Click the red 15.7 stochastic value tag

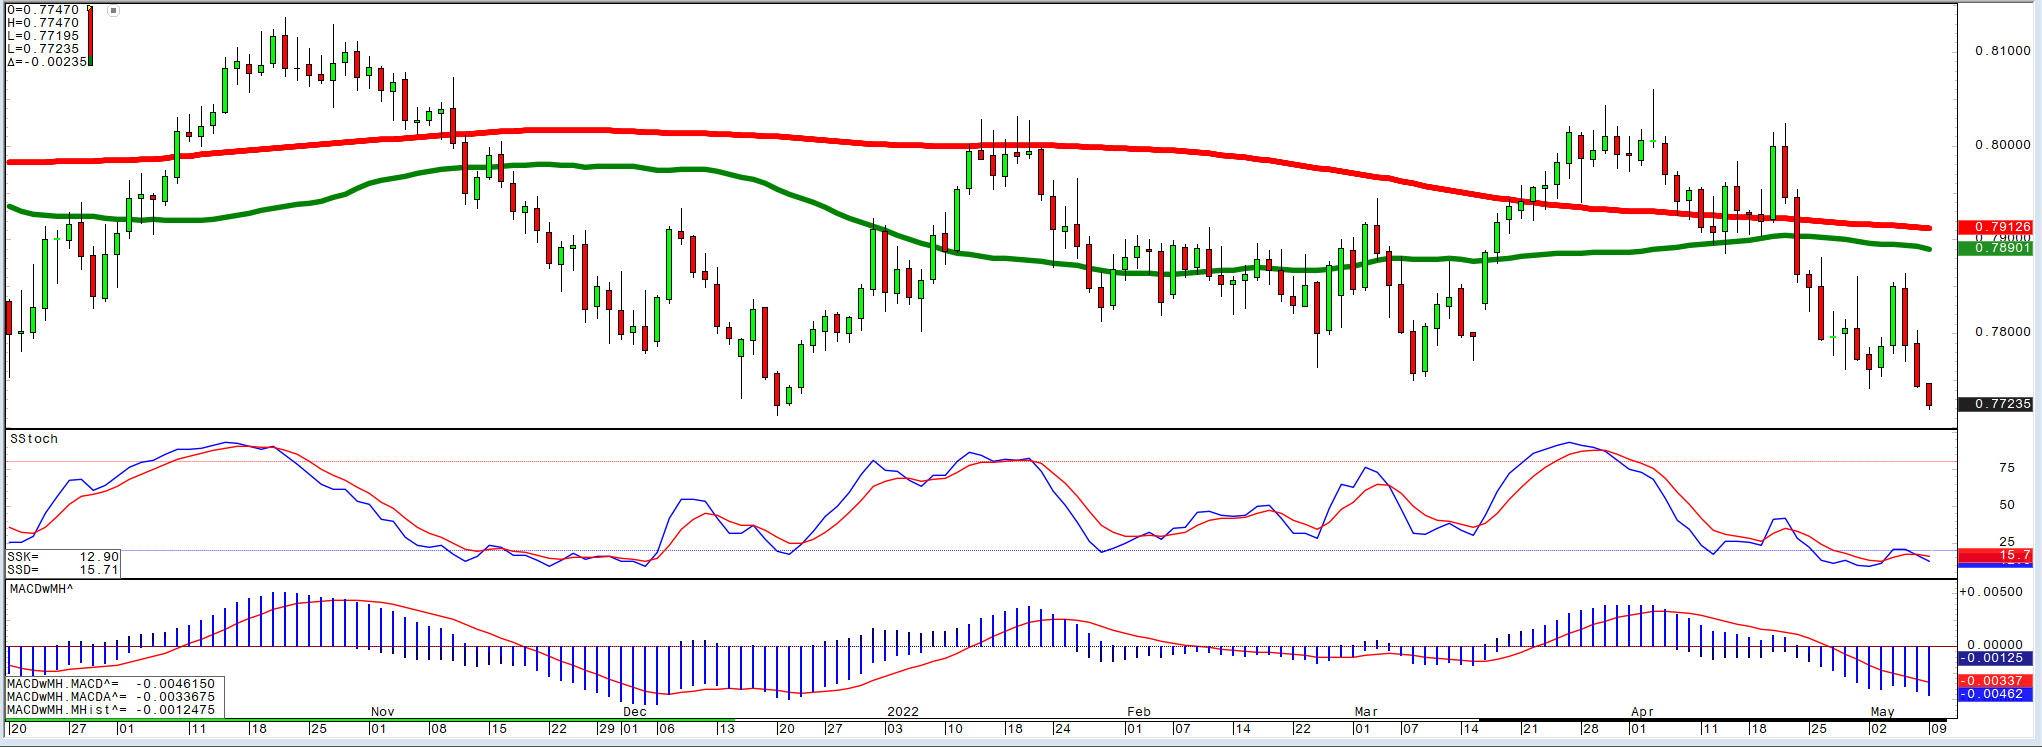pyautogui.click(x=1995, y=555)
